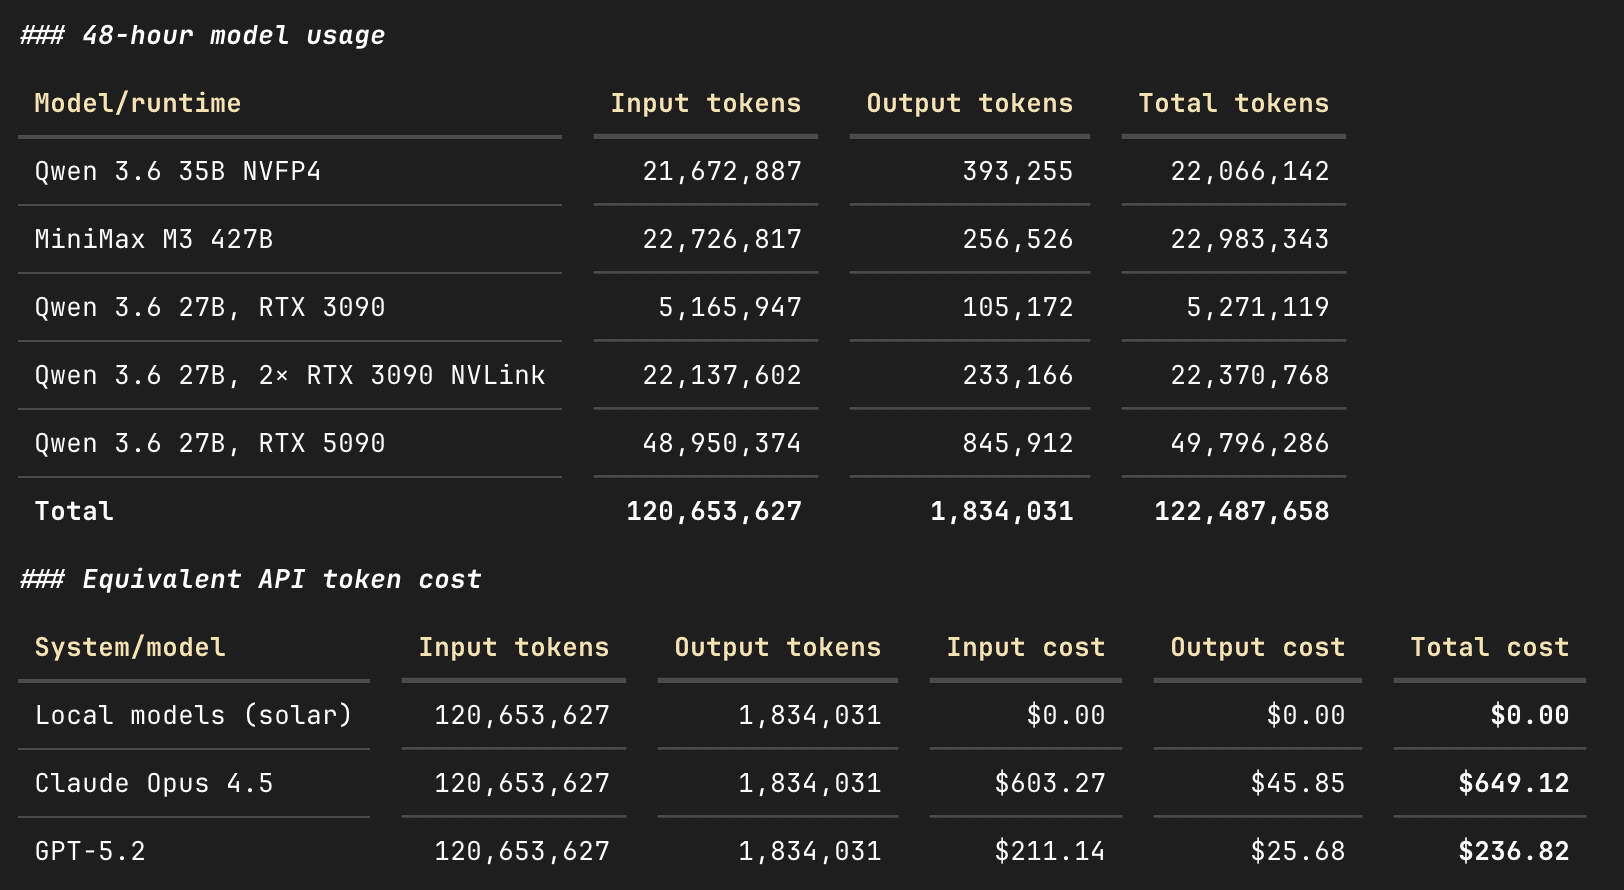This screenshot has height=890, width=1624.
Task: Click the "Local models (solar)" row label
Action: (x=194, y=715)
